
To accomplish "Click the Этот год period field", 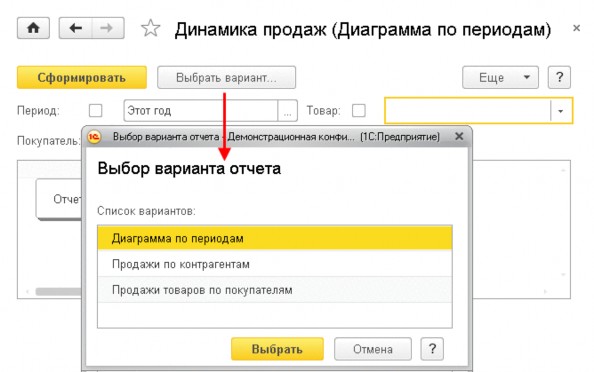I will (x=201, y=111).
